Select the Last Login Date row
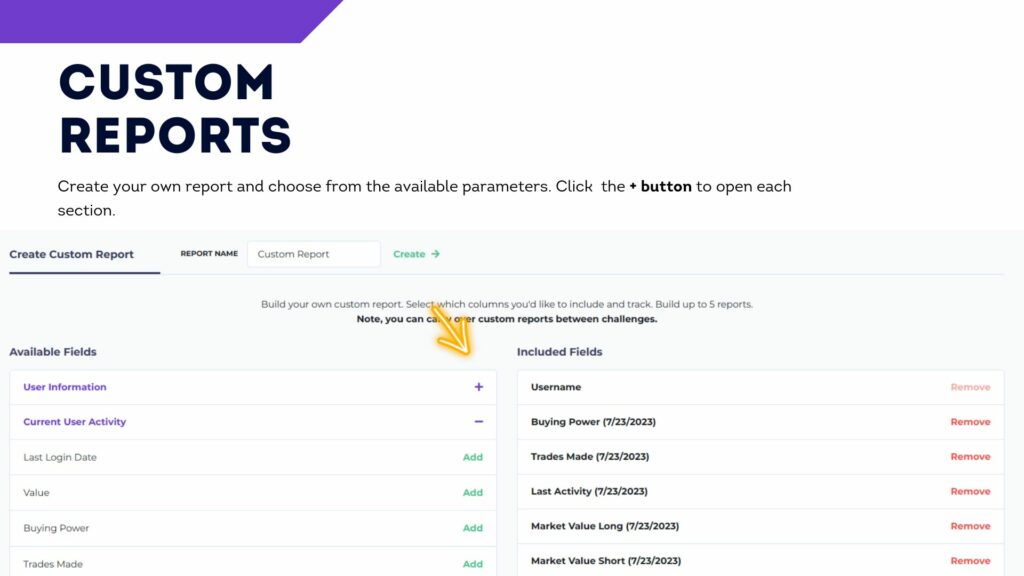The height and width of the screenshot is (576, 1024). (253, 457)
